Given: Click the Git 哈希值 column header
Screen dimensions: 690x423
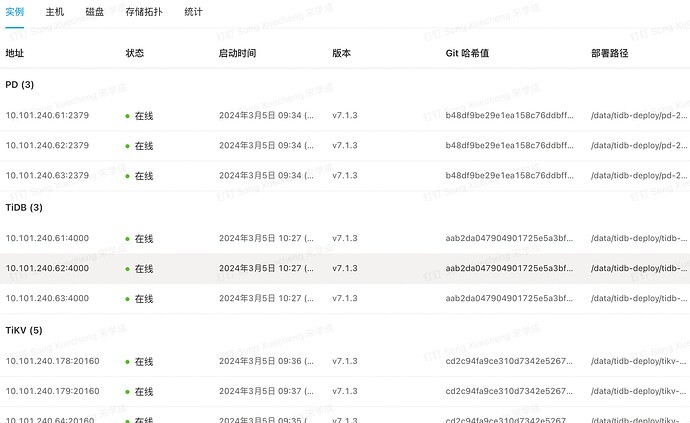Looking at the screenshot, I should 467,53.
